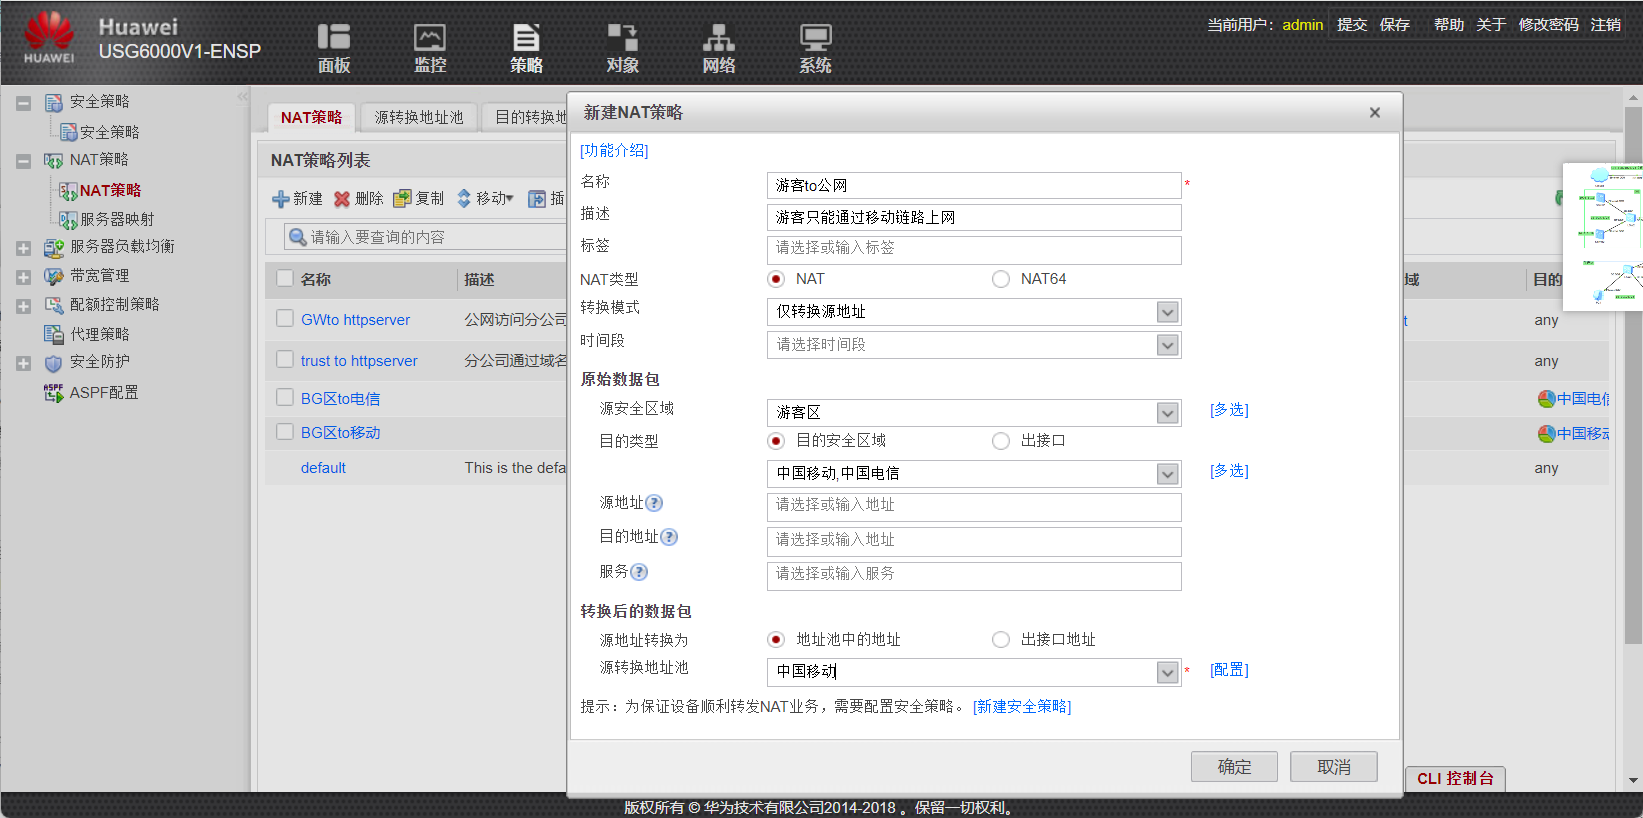Click the 代理策略 icon
The width and height of the screenshot is (1643, 818).
54,334
